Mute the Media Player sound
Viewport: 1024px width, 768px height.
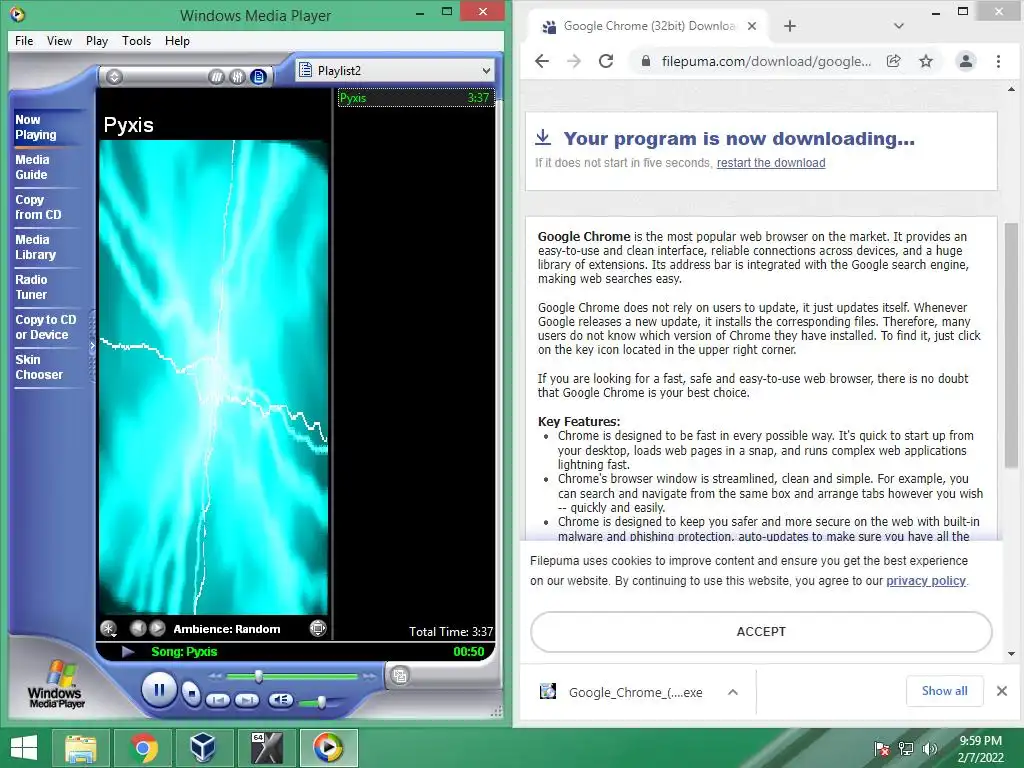281,700
